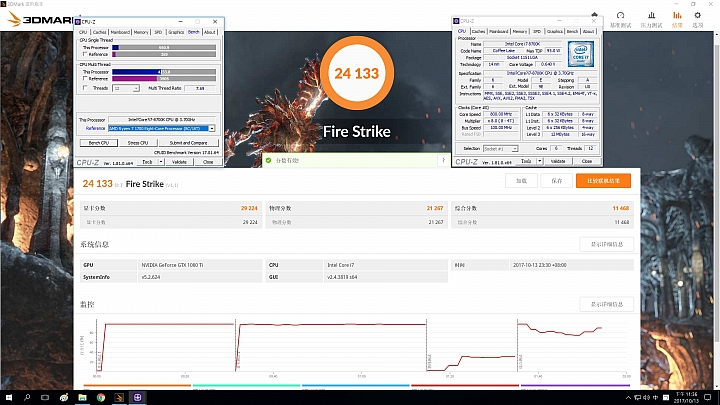The width and height of the screenshot is (720, 405).
Task: Open Google Chrome from taskbar
Action: pyautogui.click(x=101, y=397)
